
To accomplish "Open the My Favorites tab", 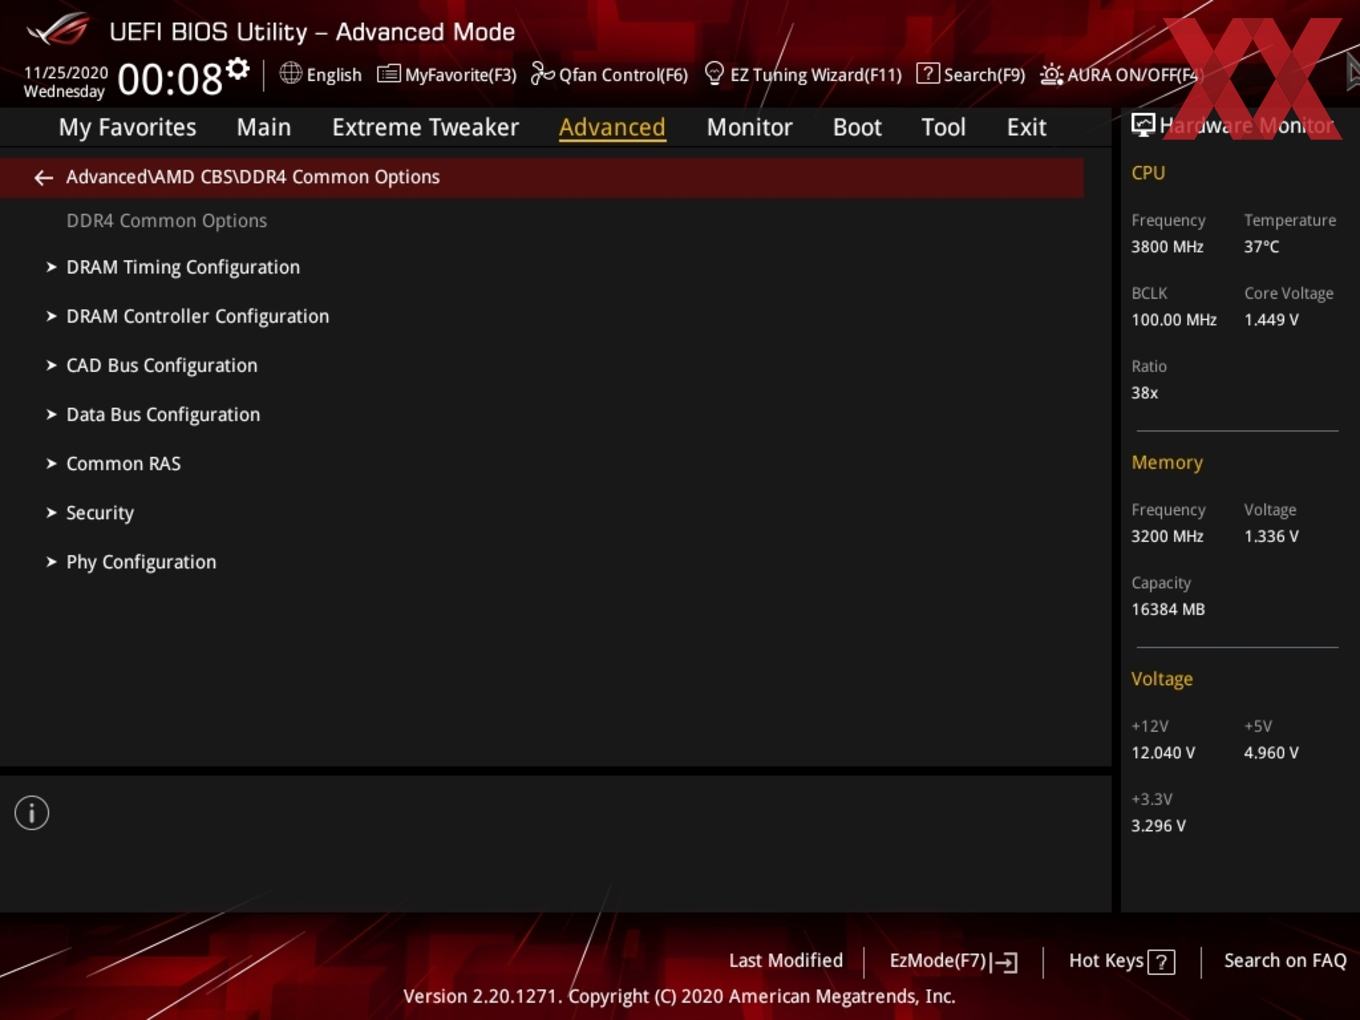I will point(127,127).
